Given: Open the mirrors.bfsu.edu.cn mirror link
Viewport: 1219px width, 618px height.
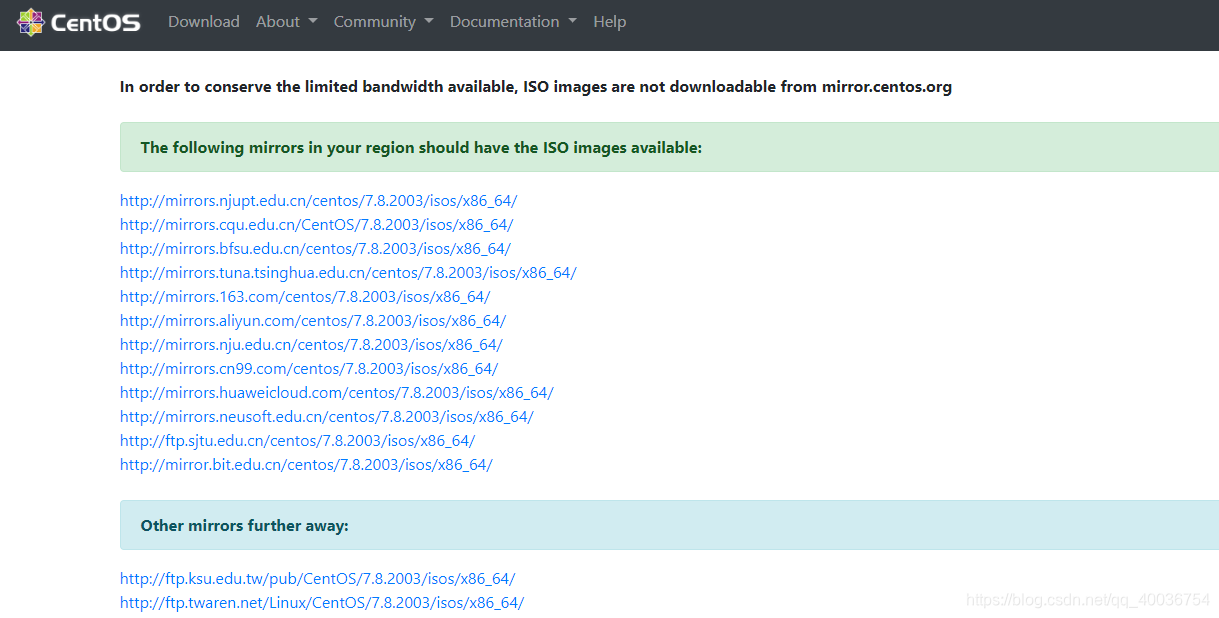Looking at the screenshot, I should (x=315, y=249).
